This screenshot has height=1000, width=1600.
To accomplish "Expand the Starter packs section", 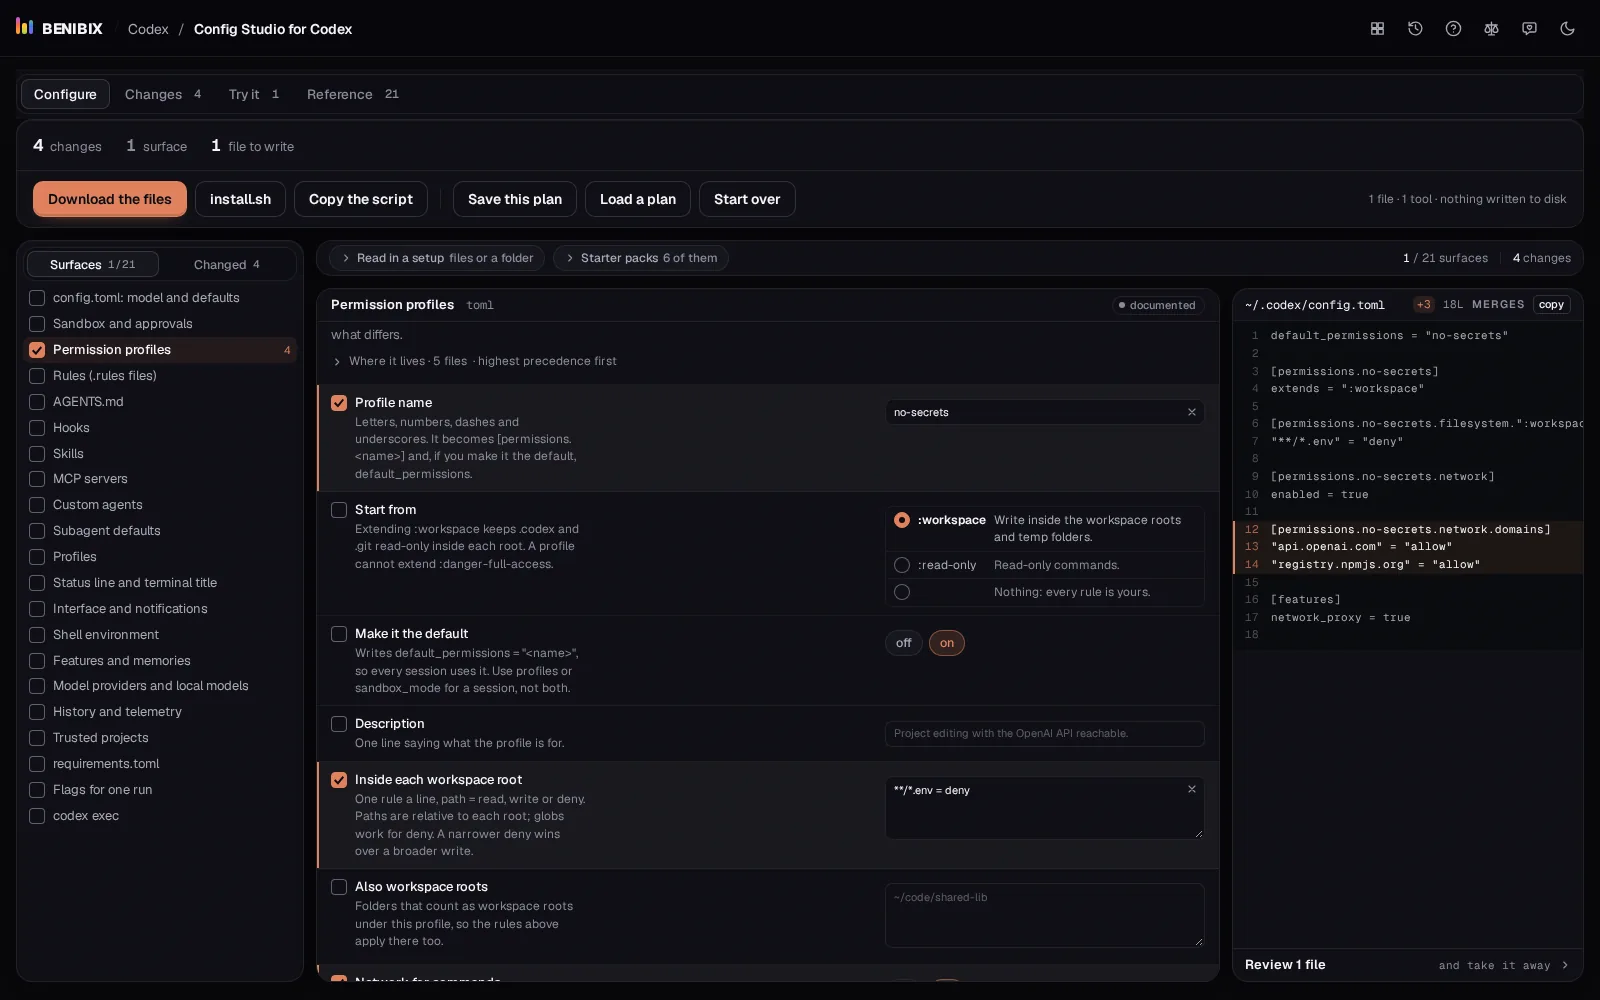I will click(641, 258).
